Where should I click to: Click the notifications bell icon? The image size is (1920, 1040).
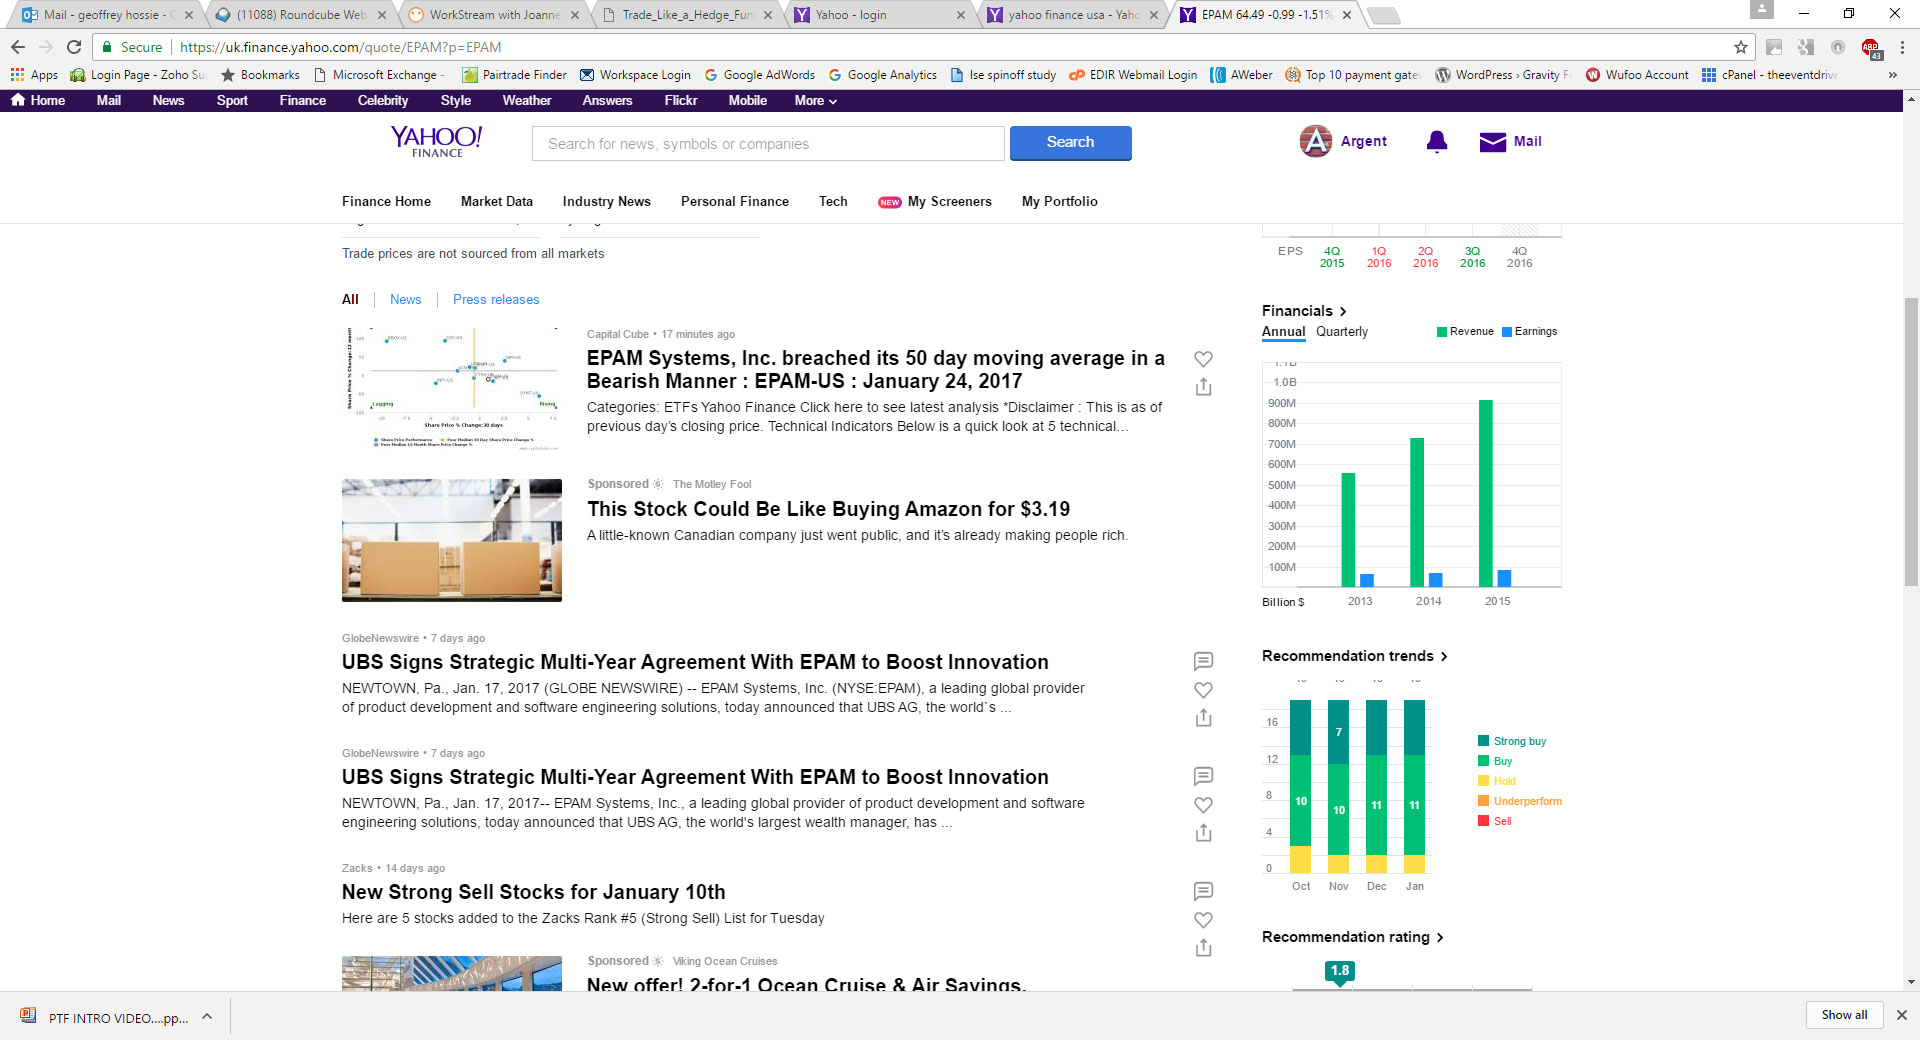coord(1436,142)
